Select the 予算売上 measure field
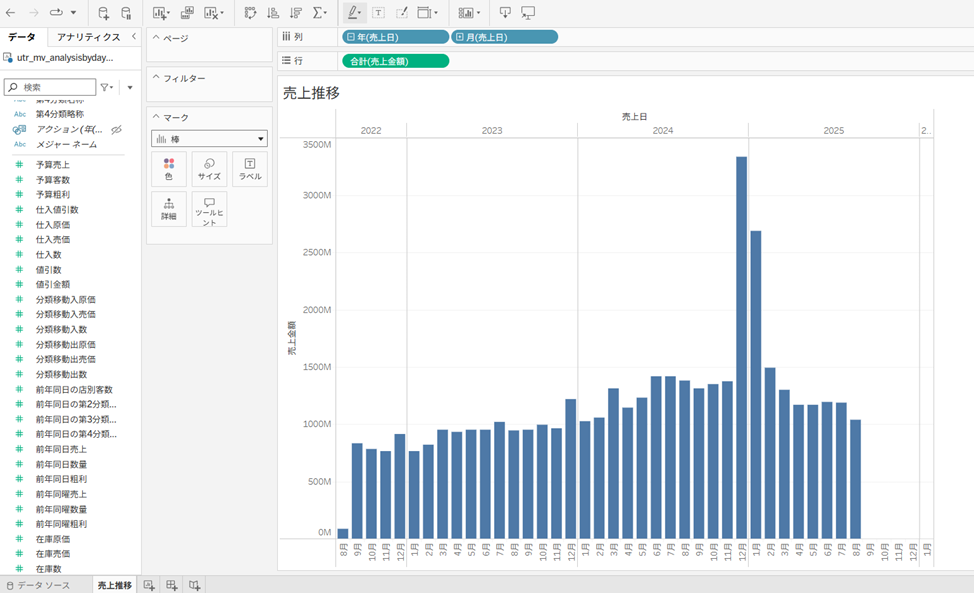This screenshot has height=593, width=974. 53,165
